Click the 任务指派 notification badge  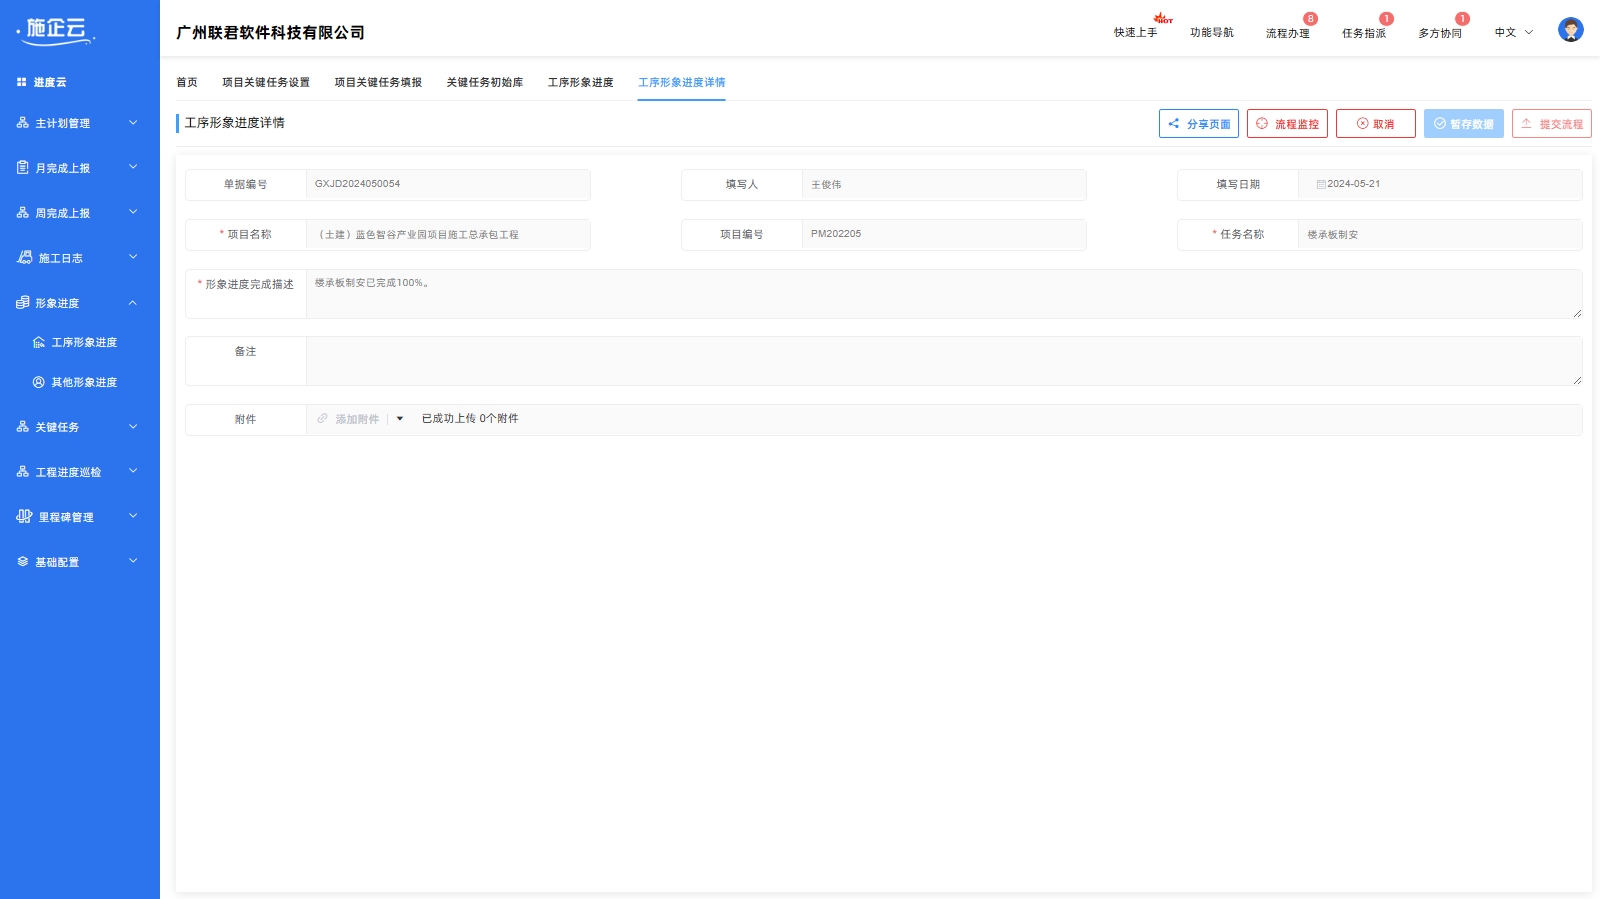click(1386, 19)
